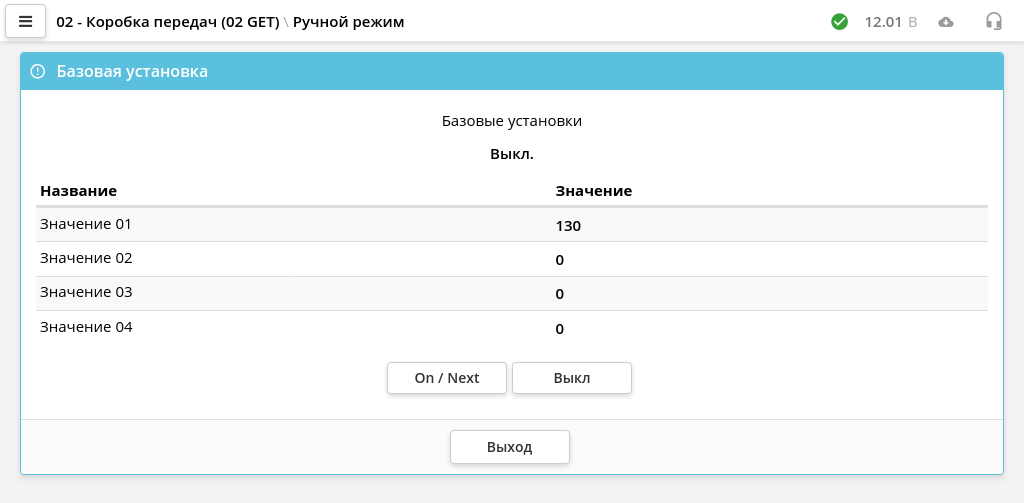Click the Значение column header
1024x503 pixels.
coord(594,191)
